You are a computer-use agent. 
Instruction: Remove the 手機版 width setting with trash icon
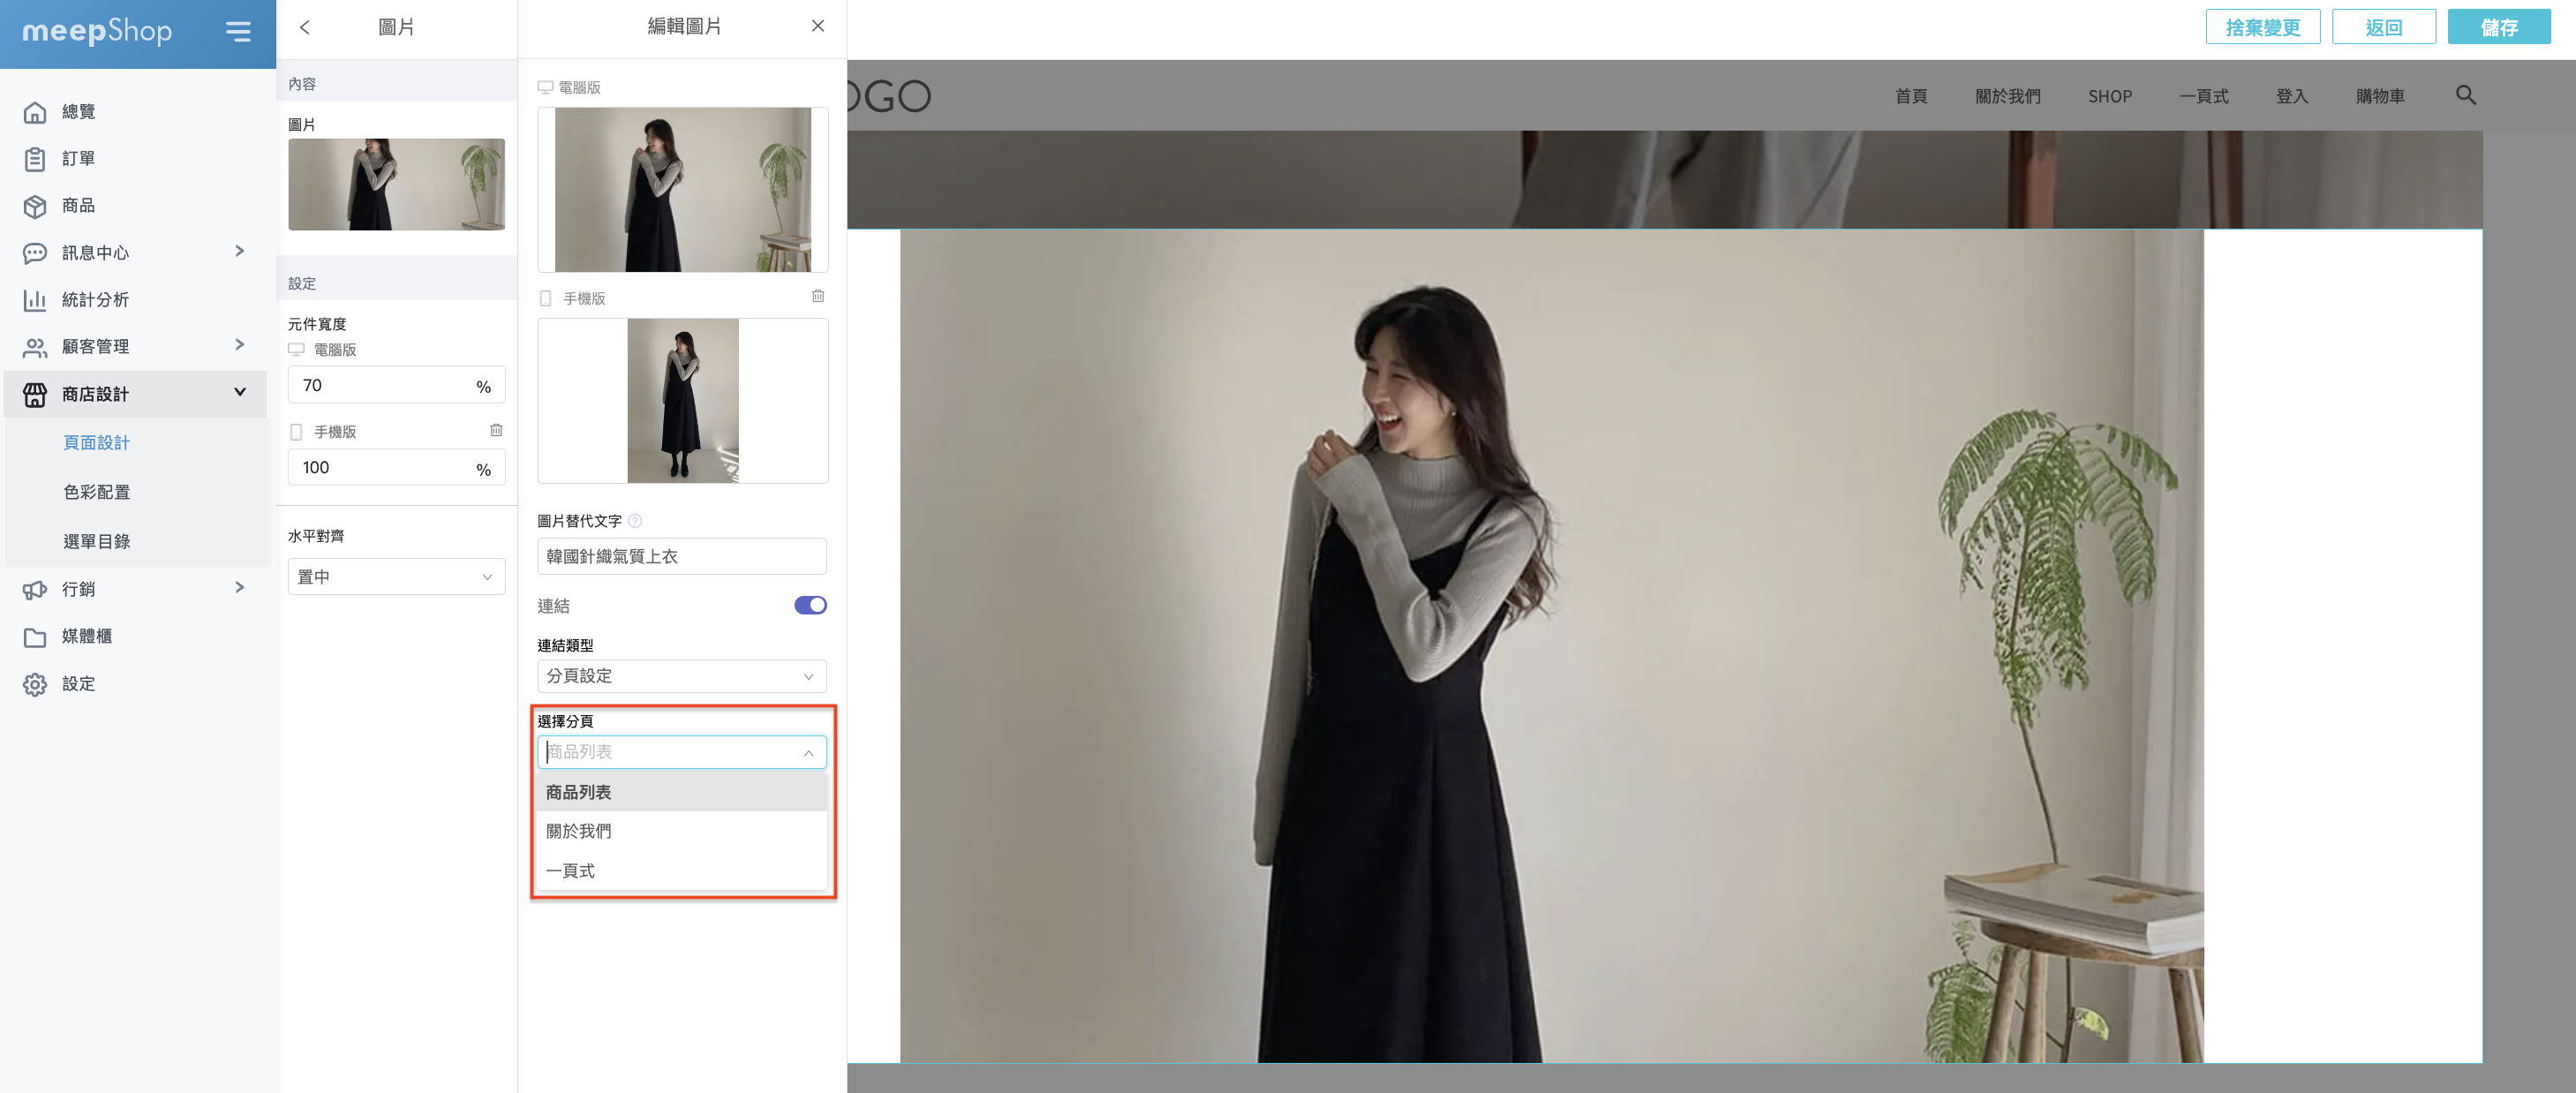[x=495, y=430]
